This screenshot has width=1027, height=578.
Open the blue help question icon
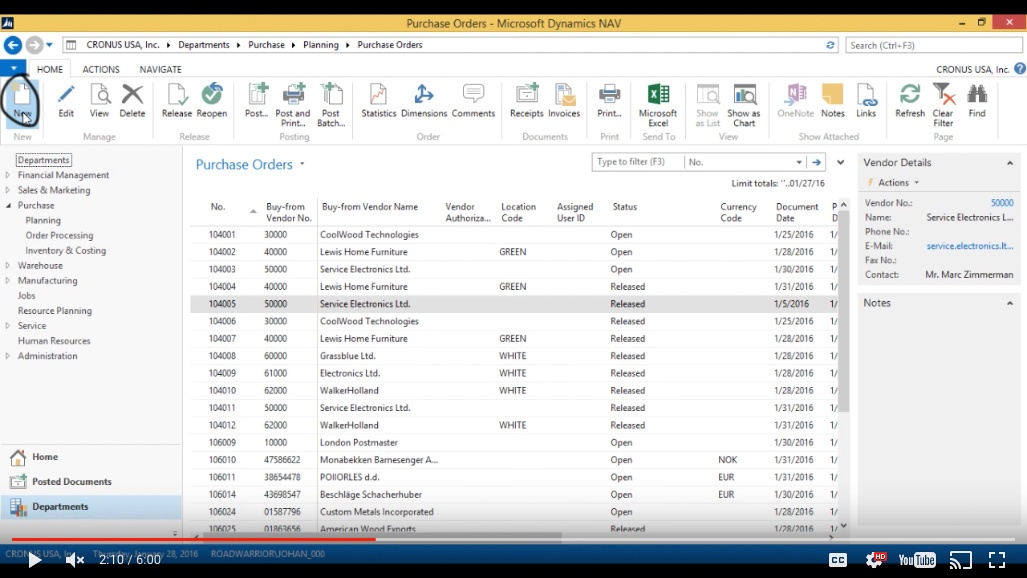click(x=1020, y=69)
